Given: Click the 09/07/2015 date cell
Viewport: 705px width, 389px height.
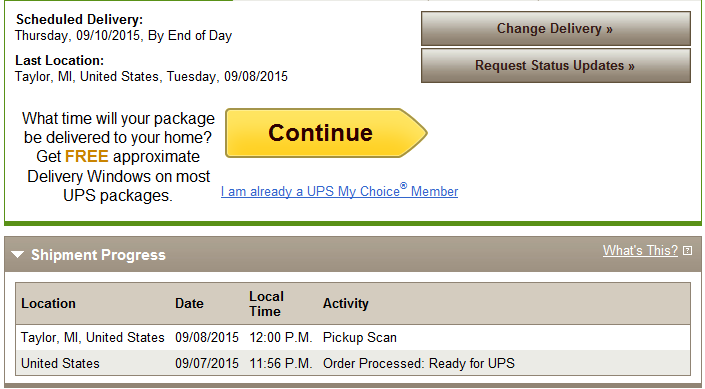Looking at the screenshot, I should (207, 363).
